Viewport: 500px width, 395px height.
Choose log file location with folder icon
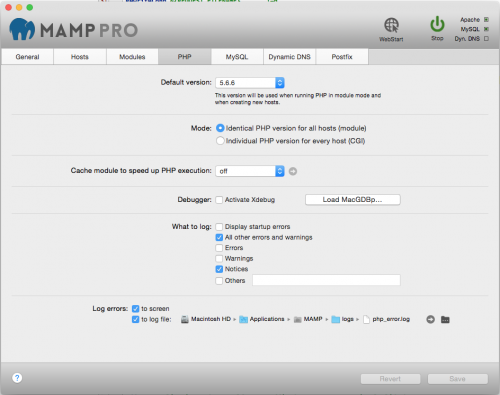445,319
